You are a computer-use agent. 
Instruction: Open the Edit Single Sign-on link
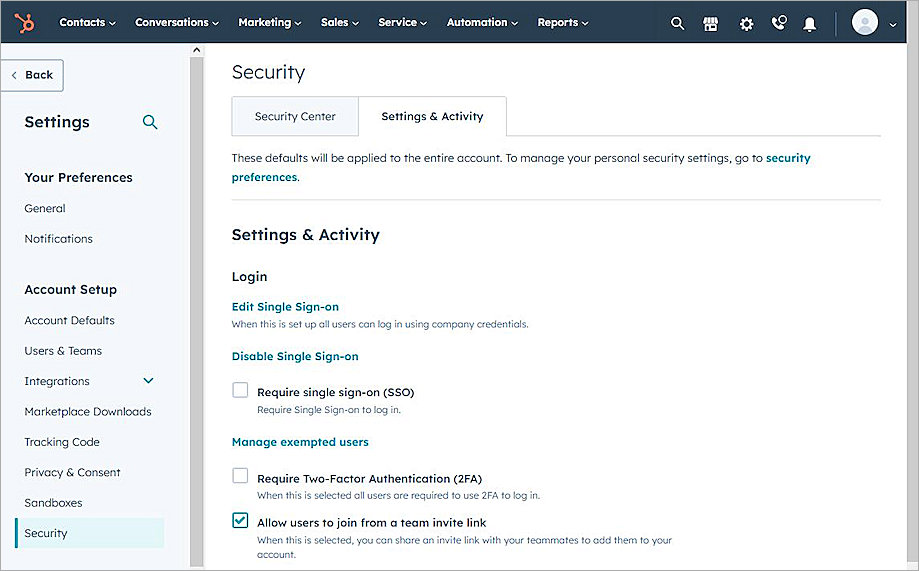point(285,306)
